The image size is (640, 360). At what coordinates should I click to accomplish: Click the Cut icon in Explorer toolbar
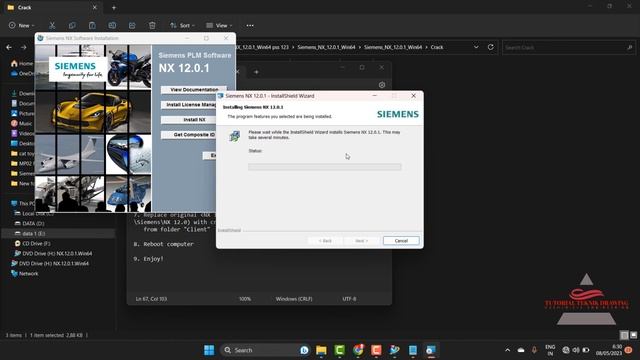coord(52,25)
